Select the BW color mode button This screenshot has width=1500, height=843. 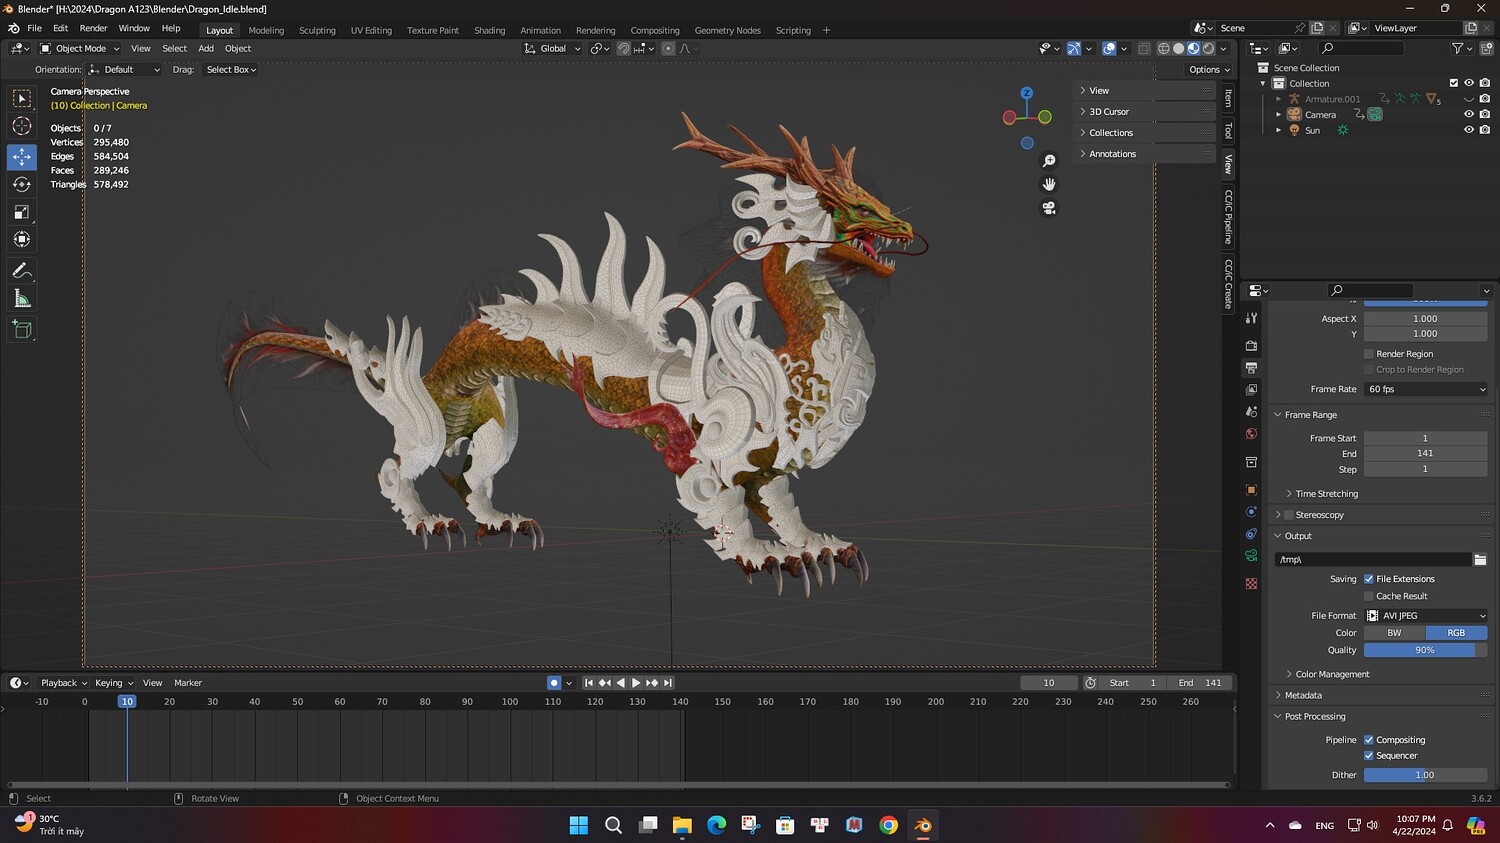[x=1394, y=633]
